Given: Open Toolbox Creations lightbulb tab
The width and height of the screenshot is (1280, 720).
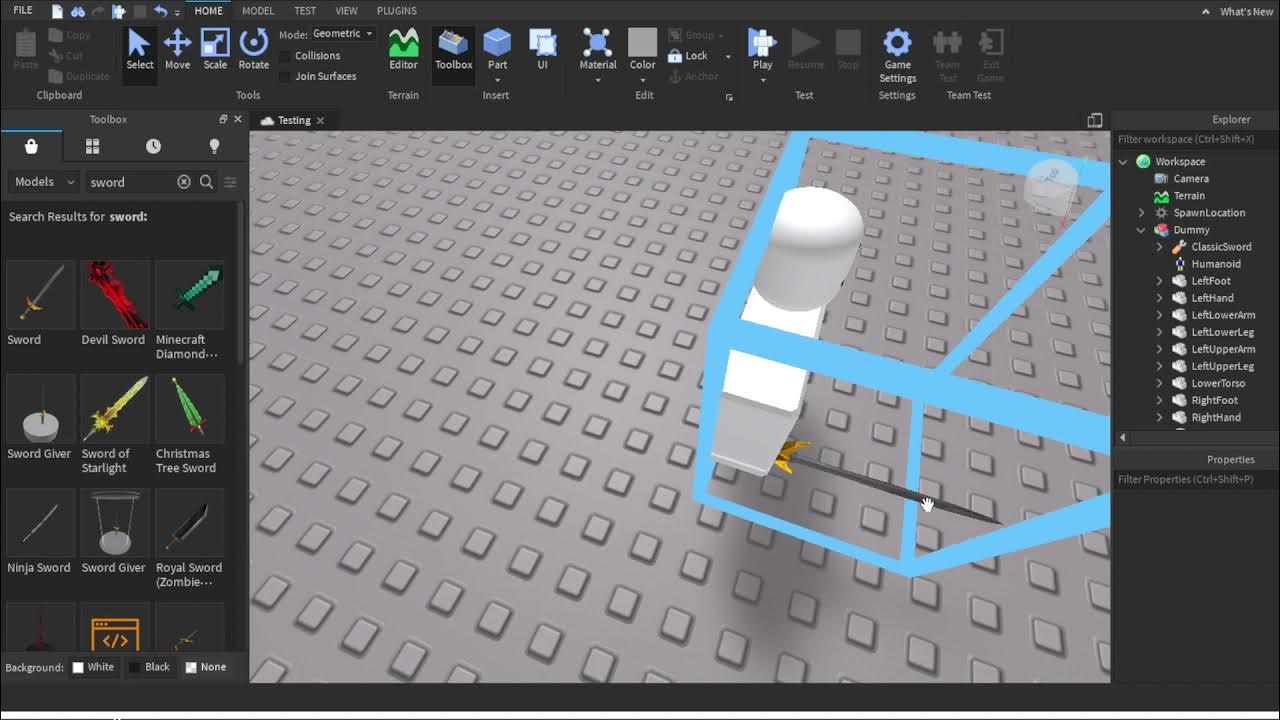Looking at the screenshot, I should pyautogui.click(x=214, y=146).
